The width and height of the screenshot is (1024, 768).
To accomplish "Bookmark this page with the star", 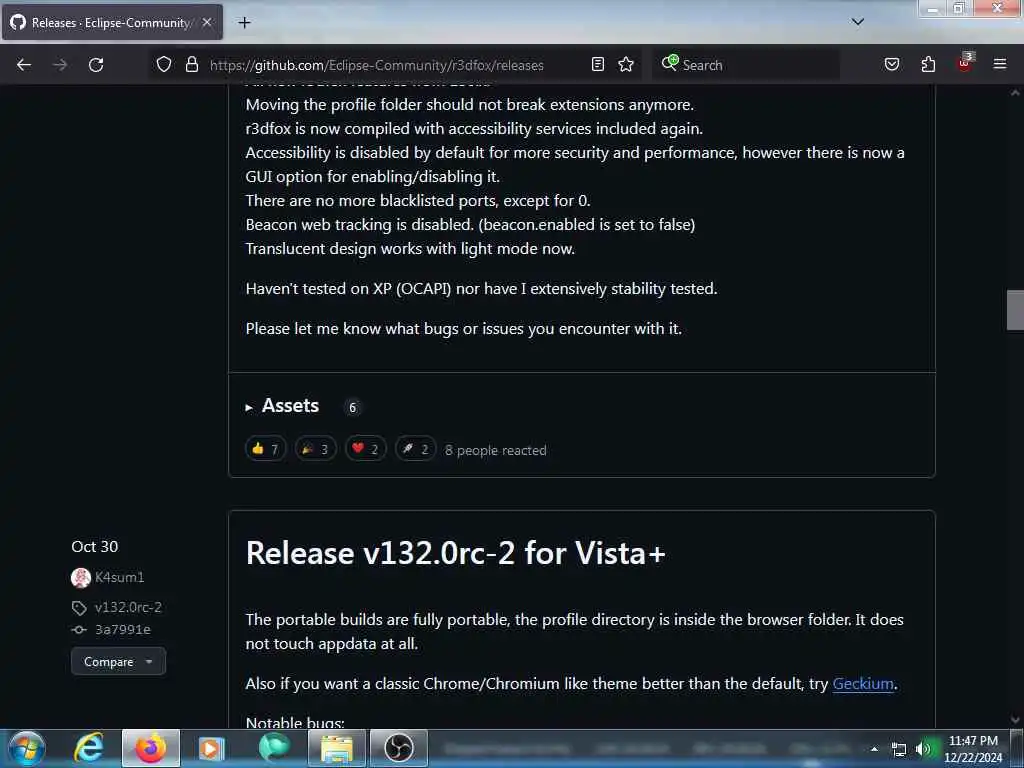I will [626, 64].
